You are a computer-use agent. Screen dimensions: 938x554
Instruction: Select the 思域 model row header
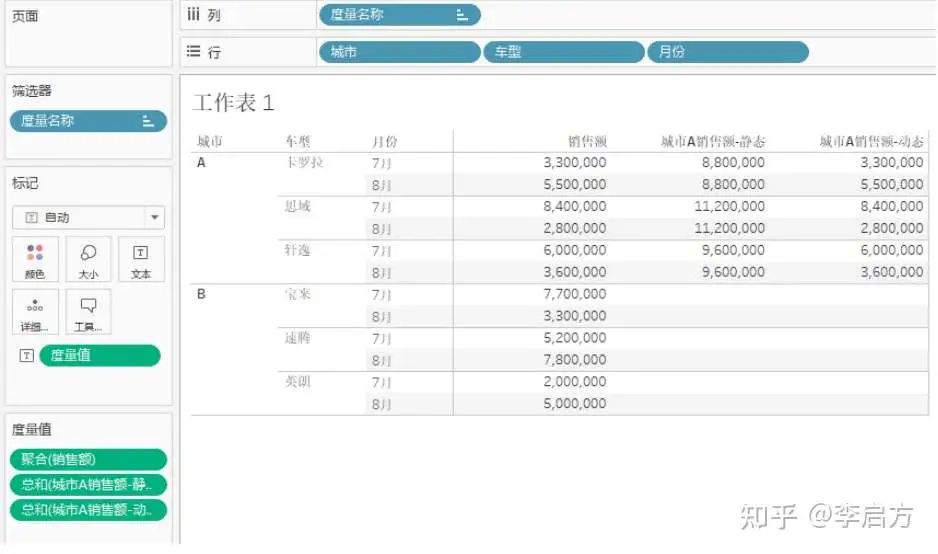(297, 206)
